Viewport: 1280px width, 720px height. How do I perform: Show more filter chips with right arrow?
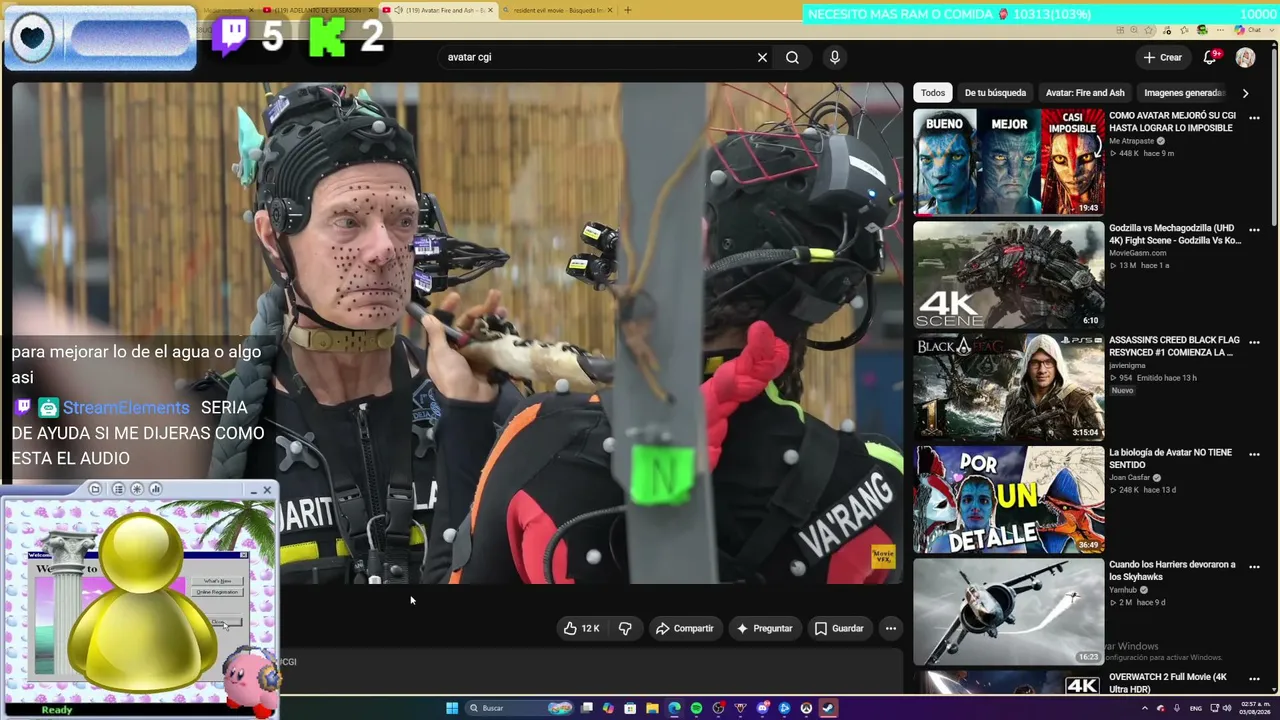click(x=1245, y=93)
